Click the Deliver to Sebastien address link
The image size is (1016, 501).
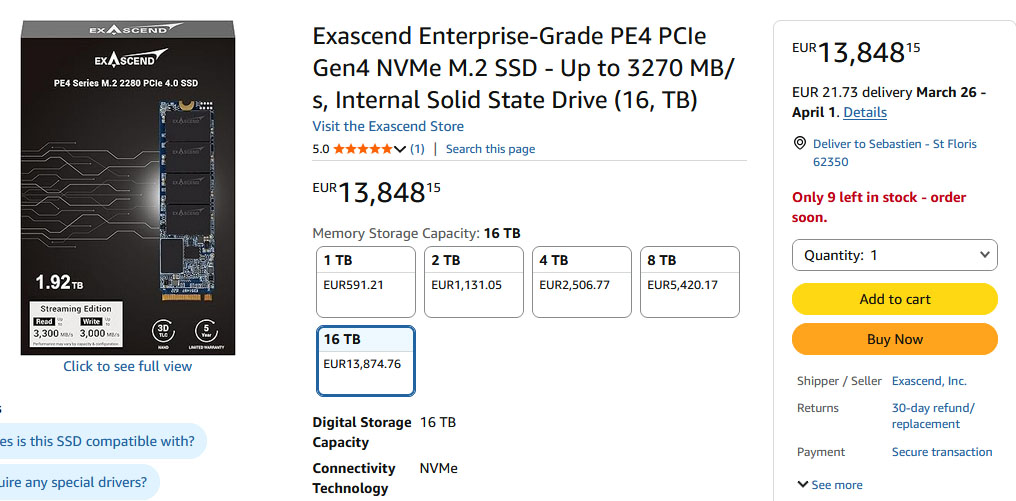click(x=894, y=152)
